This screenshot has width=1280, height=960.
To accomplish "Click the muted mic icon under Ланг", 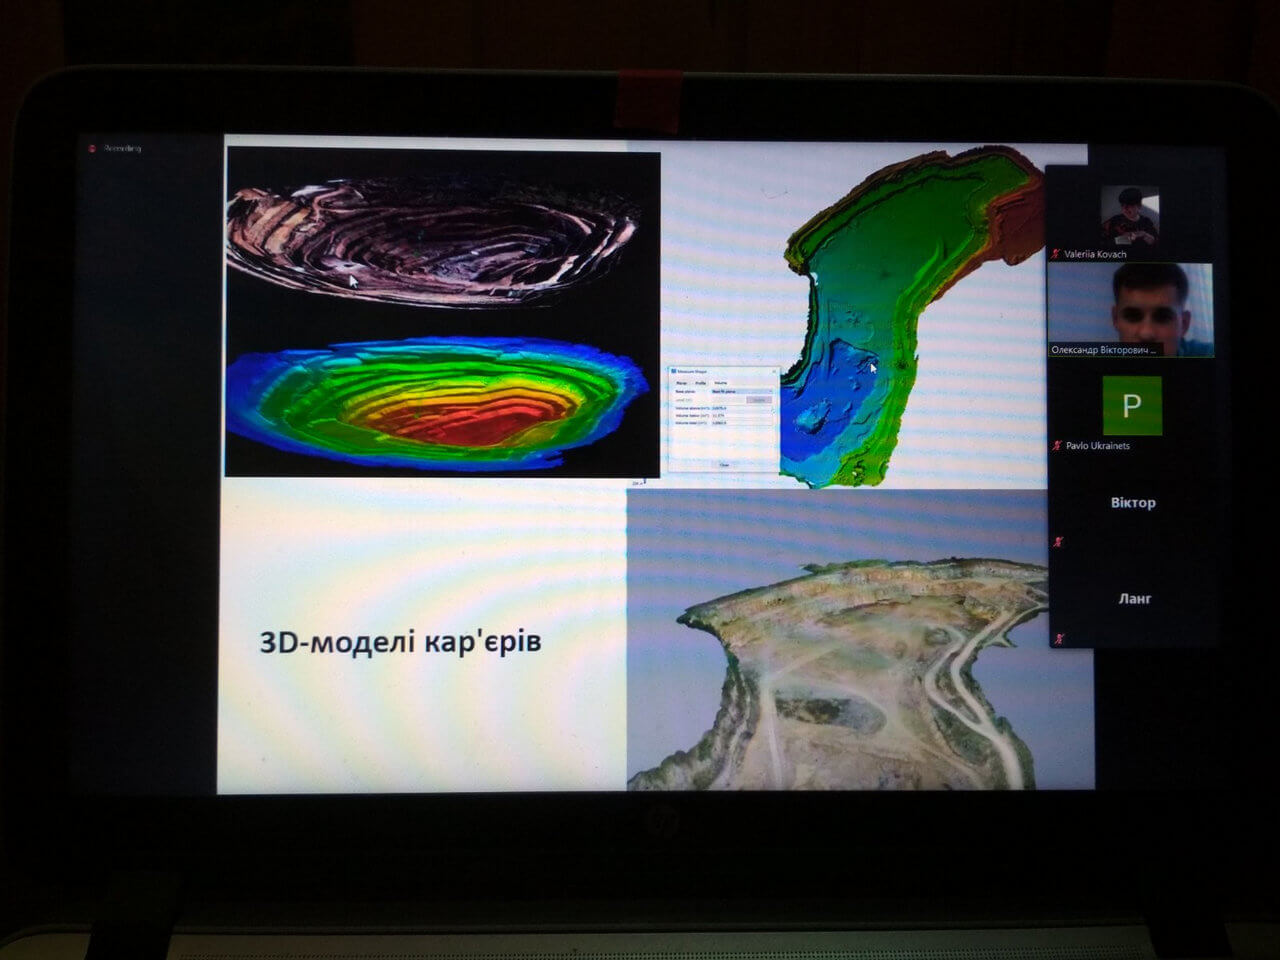I will click(x=1058, y=638).
